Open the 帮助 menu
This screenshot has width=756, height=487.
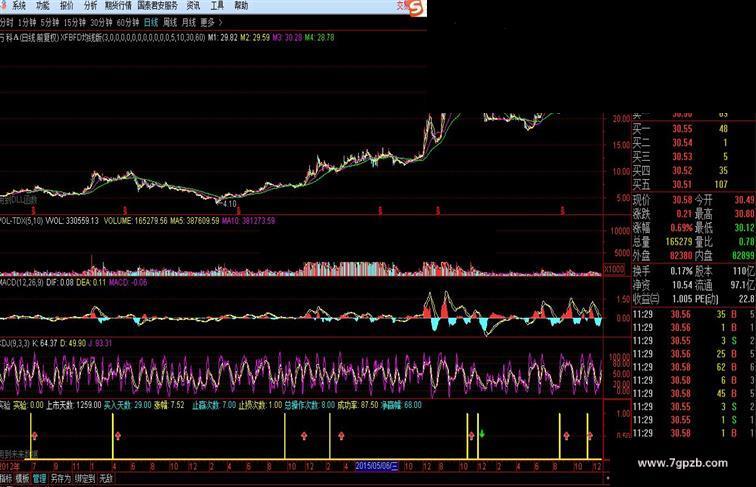[241, 6]
